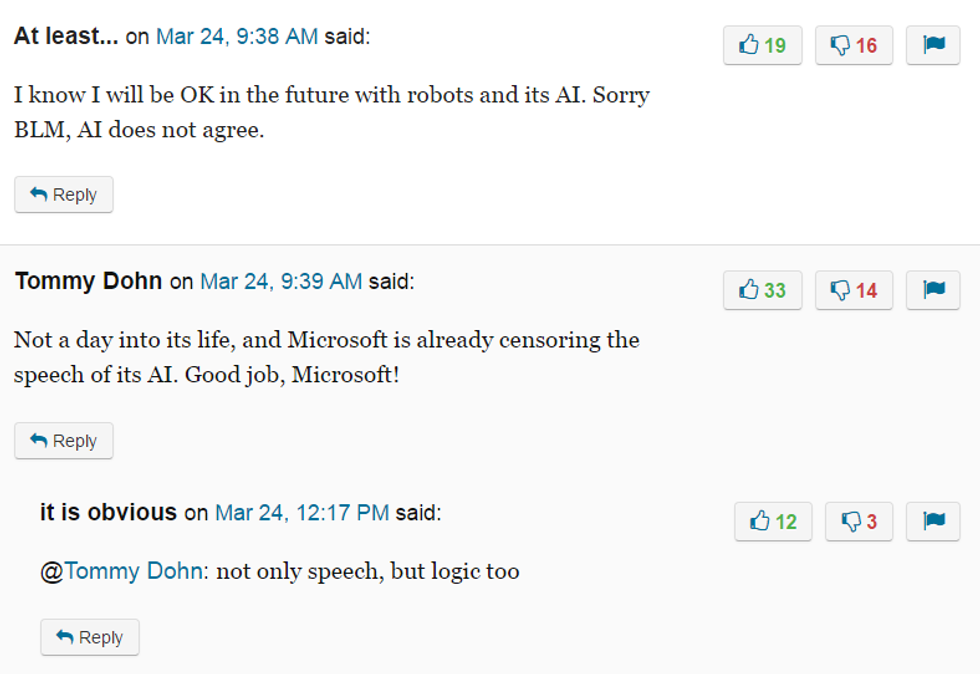This screenshot has width=980, height=674.
Task: Click the "it is obvious" author name
Action: [108, 513]
